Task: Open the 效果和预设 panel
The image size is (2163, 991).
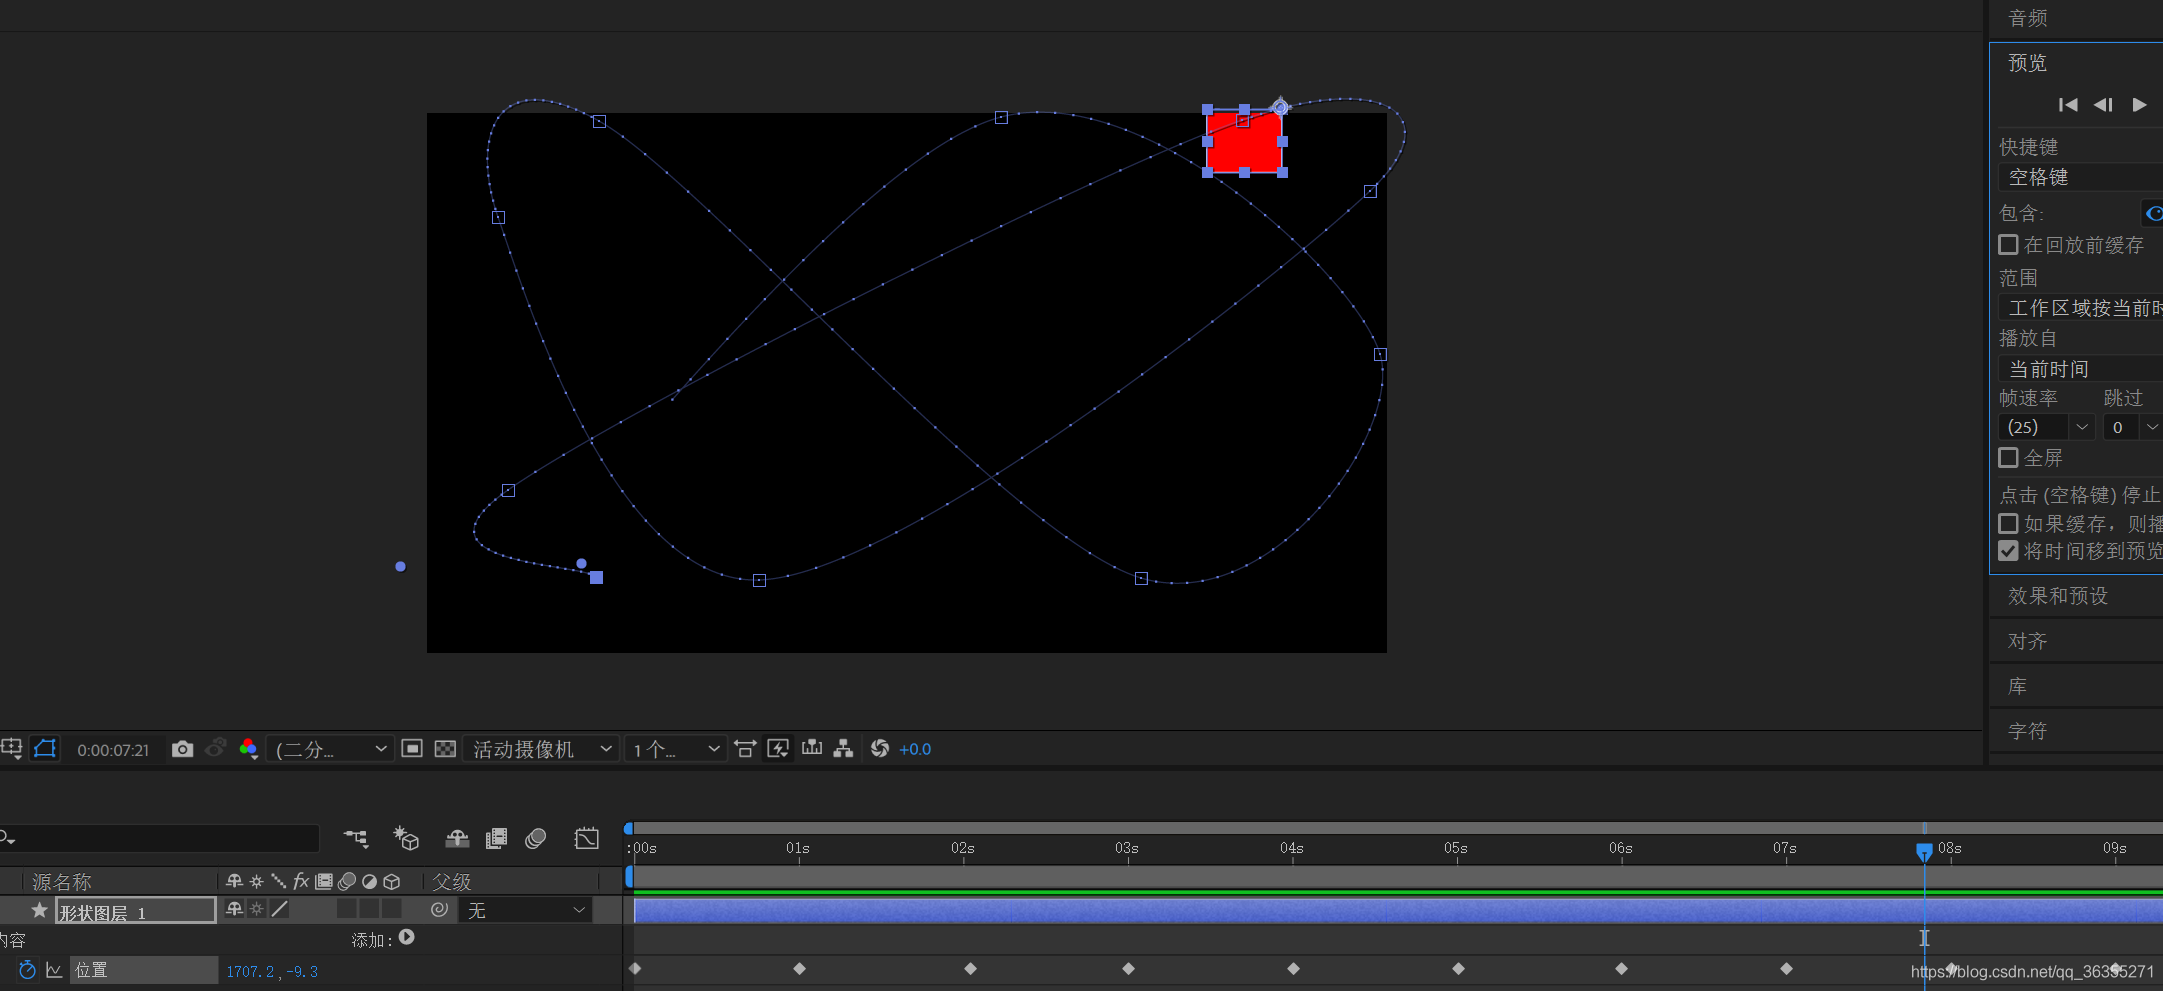Action: (2058, 596)
